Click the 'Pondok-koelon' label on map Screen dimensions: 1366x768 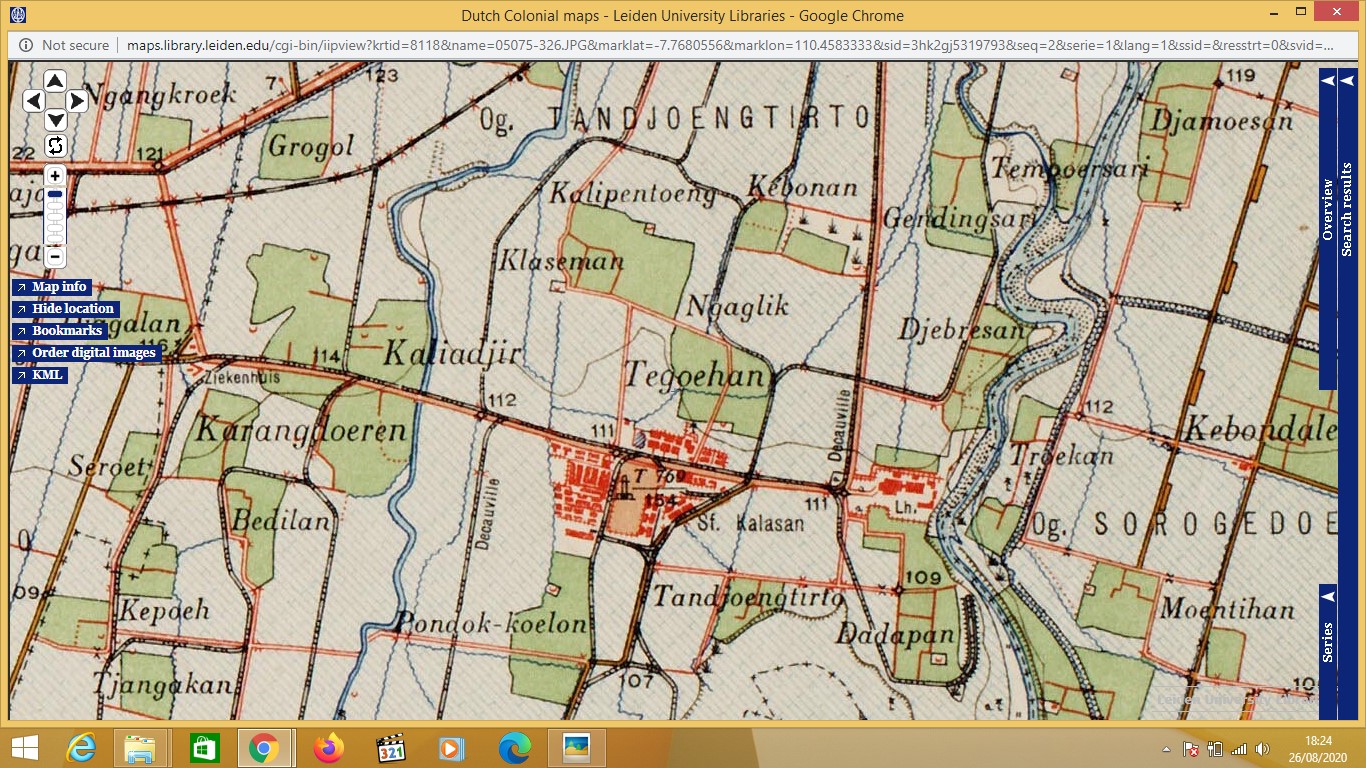(491, 623)
